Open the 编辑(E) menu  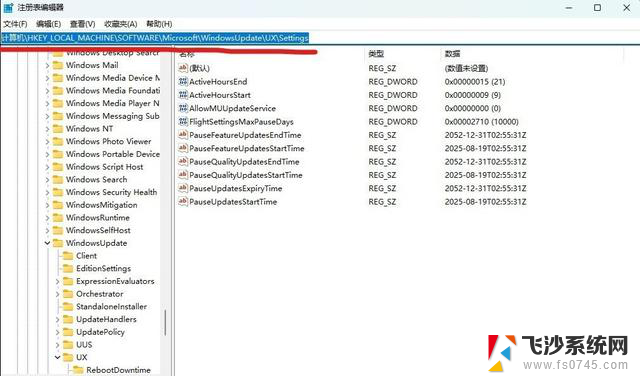[49, 24]
